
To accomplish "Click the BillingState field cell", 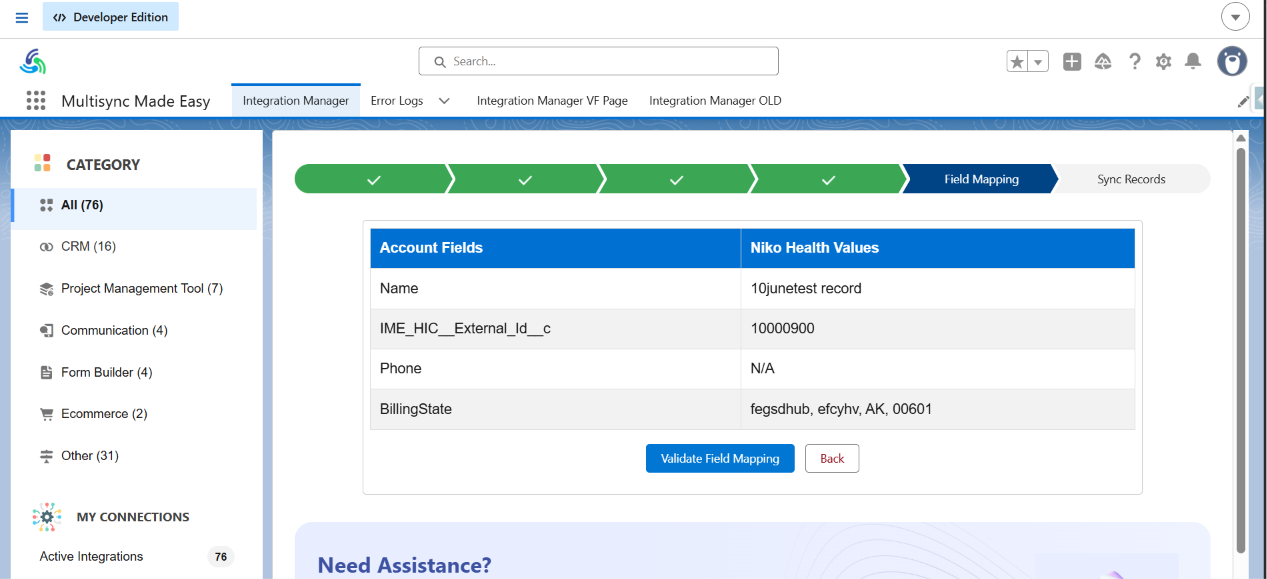I will (x=556, y=409).
